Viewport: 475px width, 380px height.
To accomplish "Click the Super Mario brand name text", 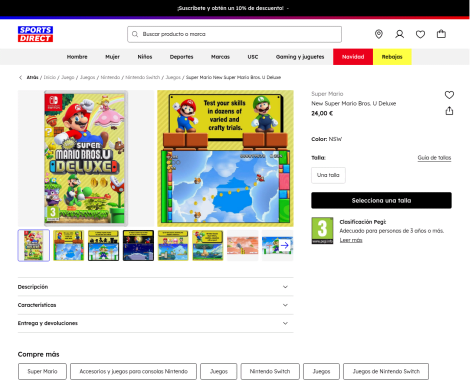I will [327, 94].
